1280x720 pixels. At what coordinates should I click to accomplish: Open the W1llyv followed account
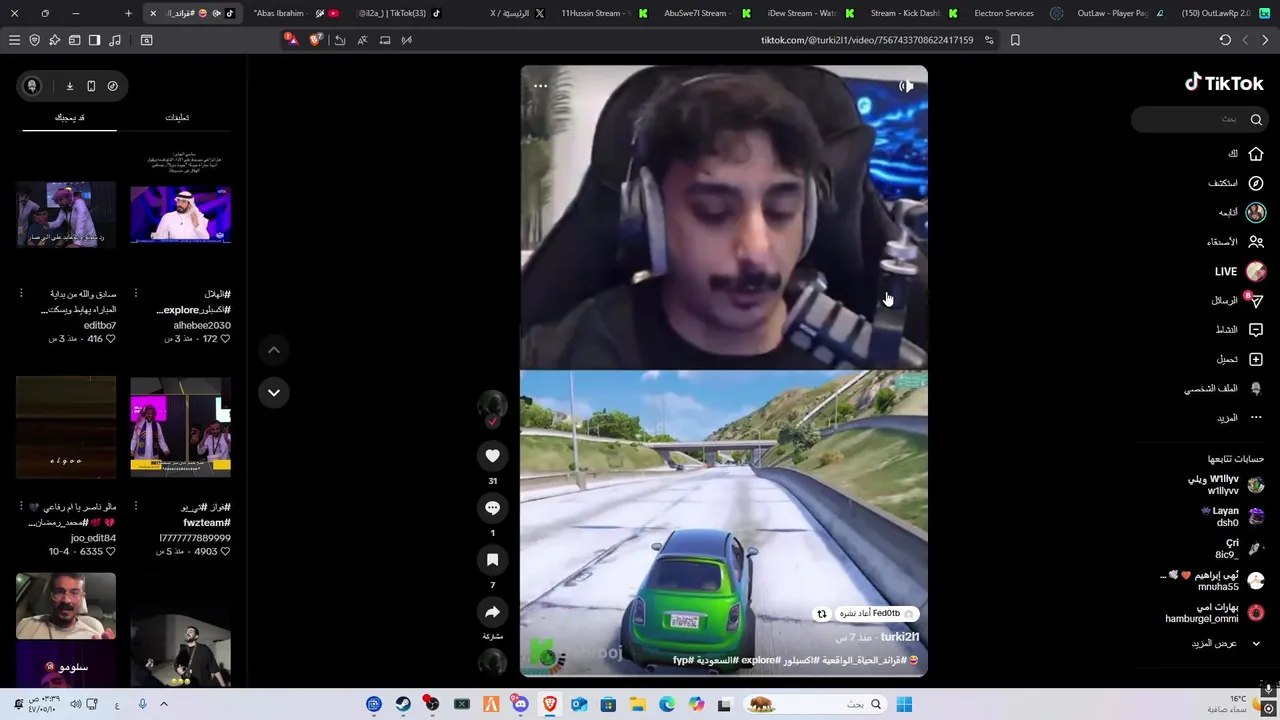pos(1225,485)
